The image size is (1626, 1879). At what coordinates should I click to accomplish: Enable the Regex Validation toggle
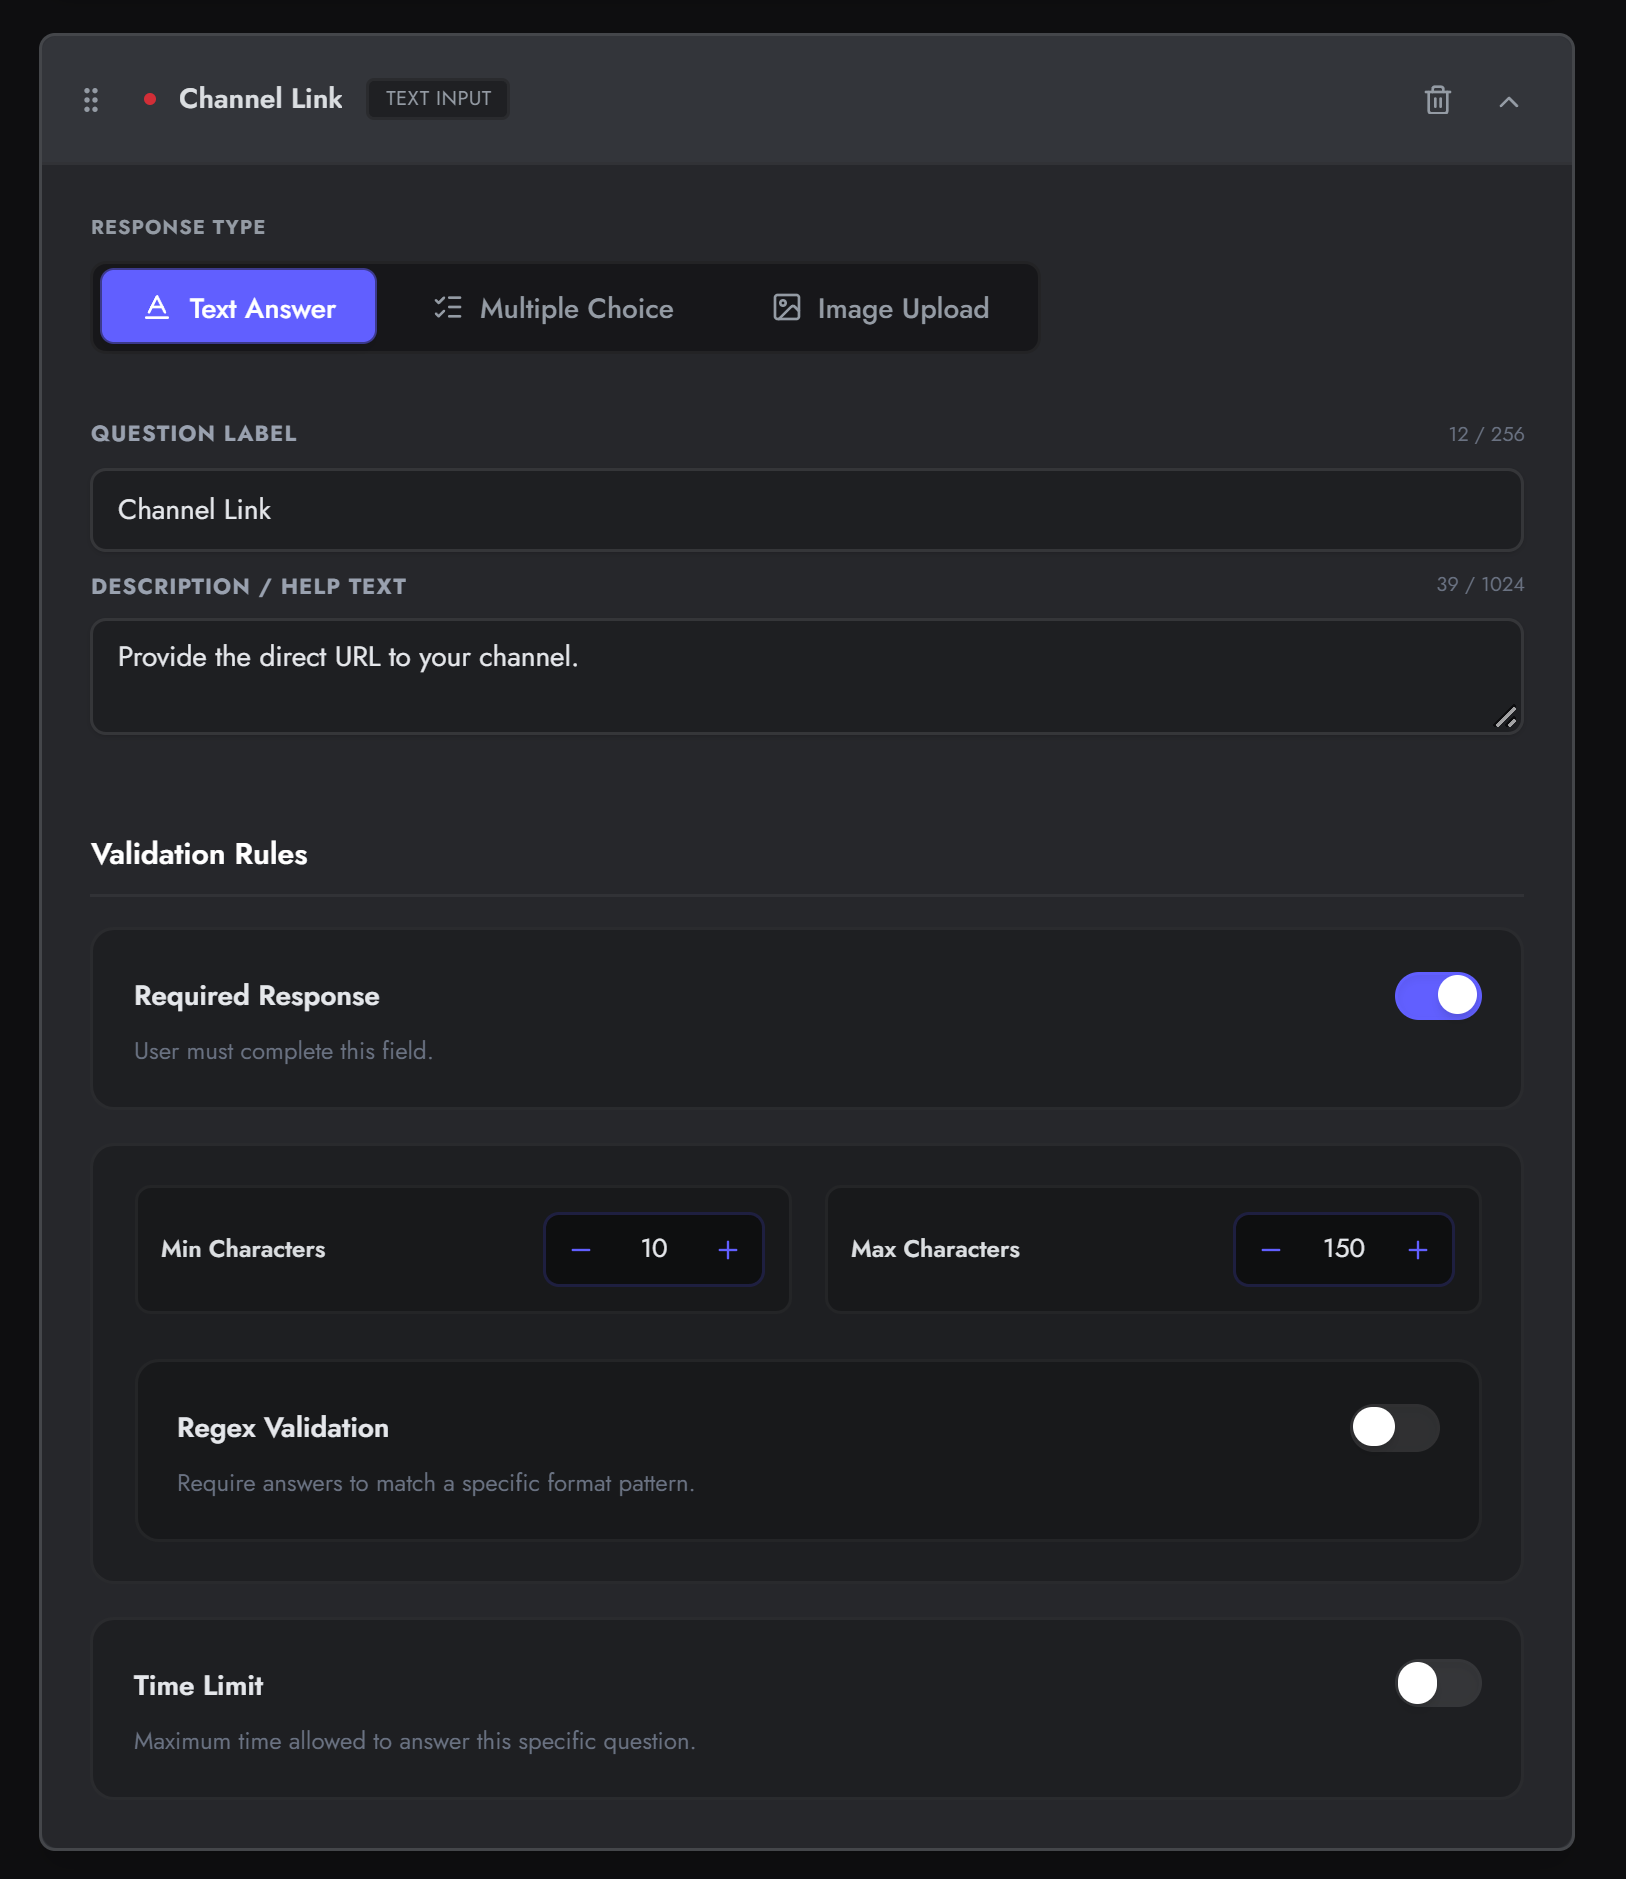pyautogui.click(x=1395, y=1427)
